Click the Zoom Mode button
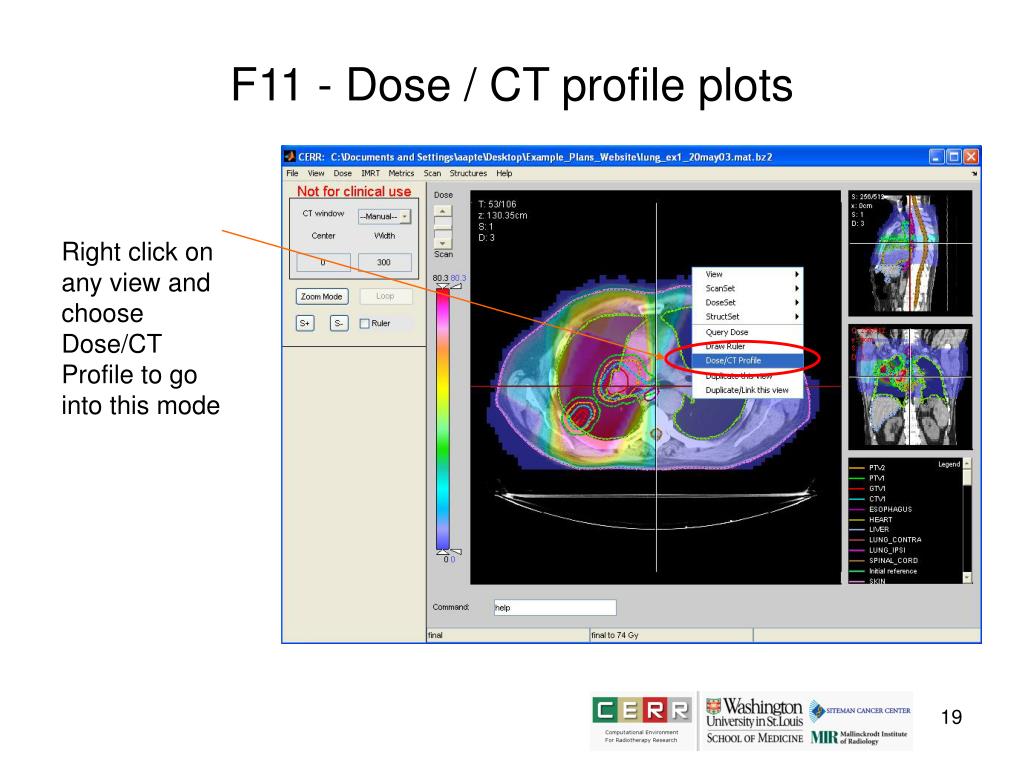Screen dimensions: 1024x768 coord(321,296)
